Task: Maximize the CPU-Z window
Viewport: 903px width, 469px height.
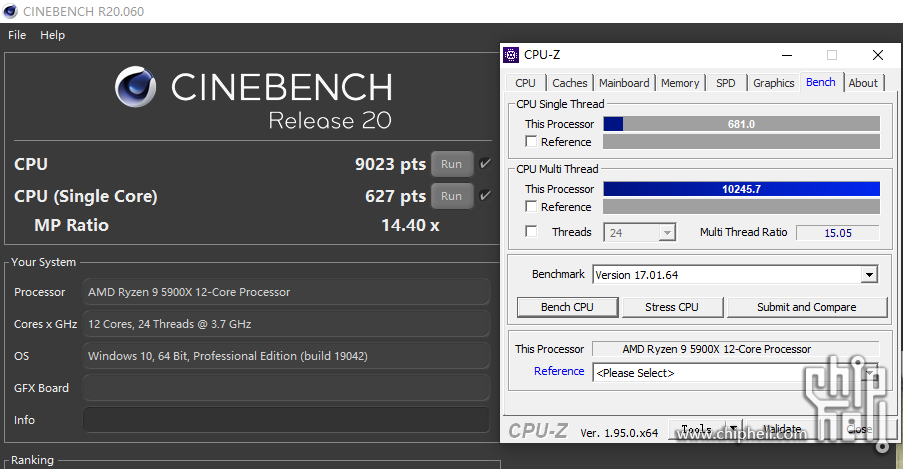Action: coord(832,55)
